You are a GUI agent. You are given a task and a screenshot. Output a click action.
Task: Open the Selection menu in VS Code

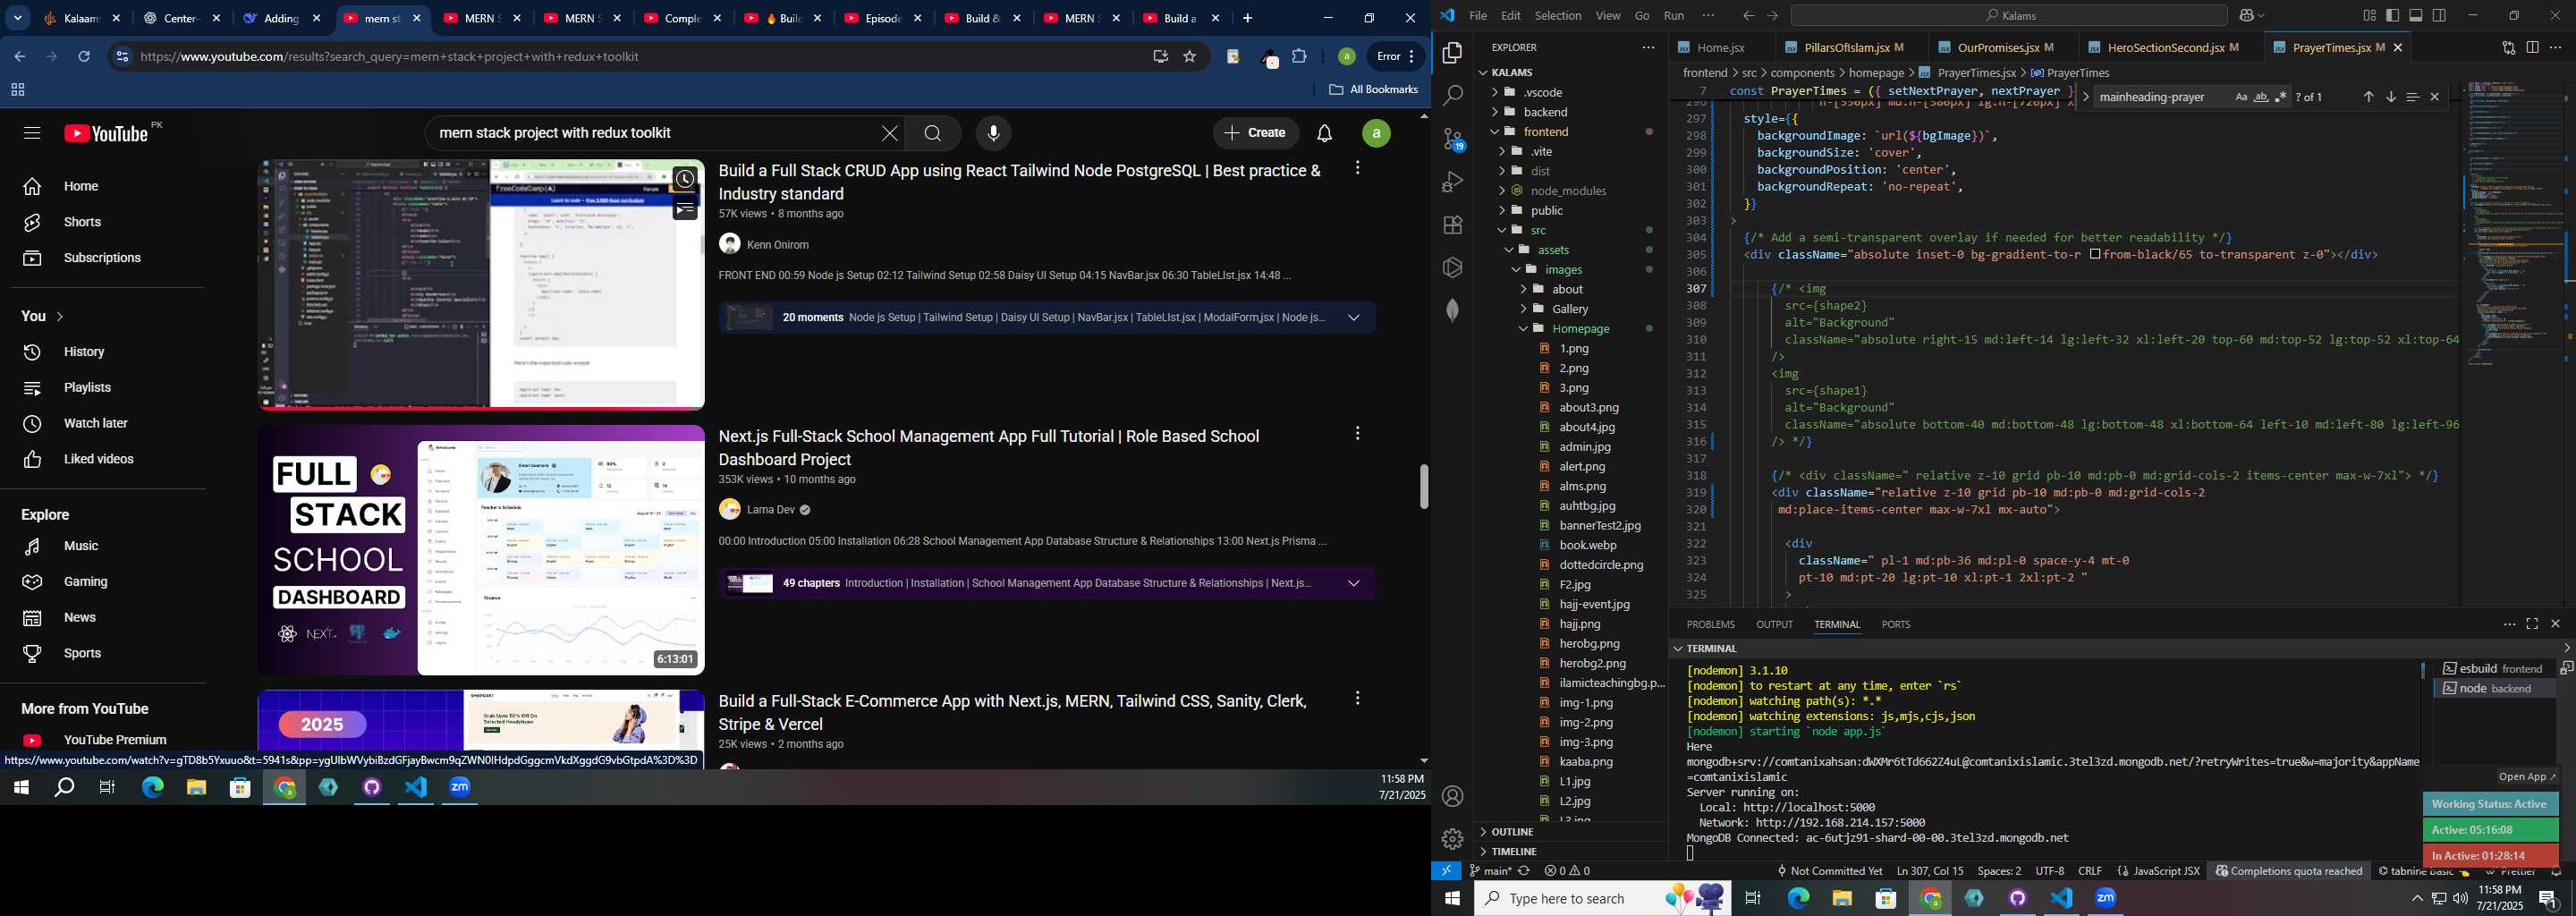pyautogui.click(x=1558, y=16)
